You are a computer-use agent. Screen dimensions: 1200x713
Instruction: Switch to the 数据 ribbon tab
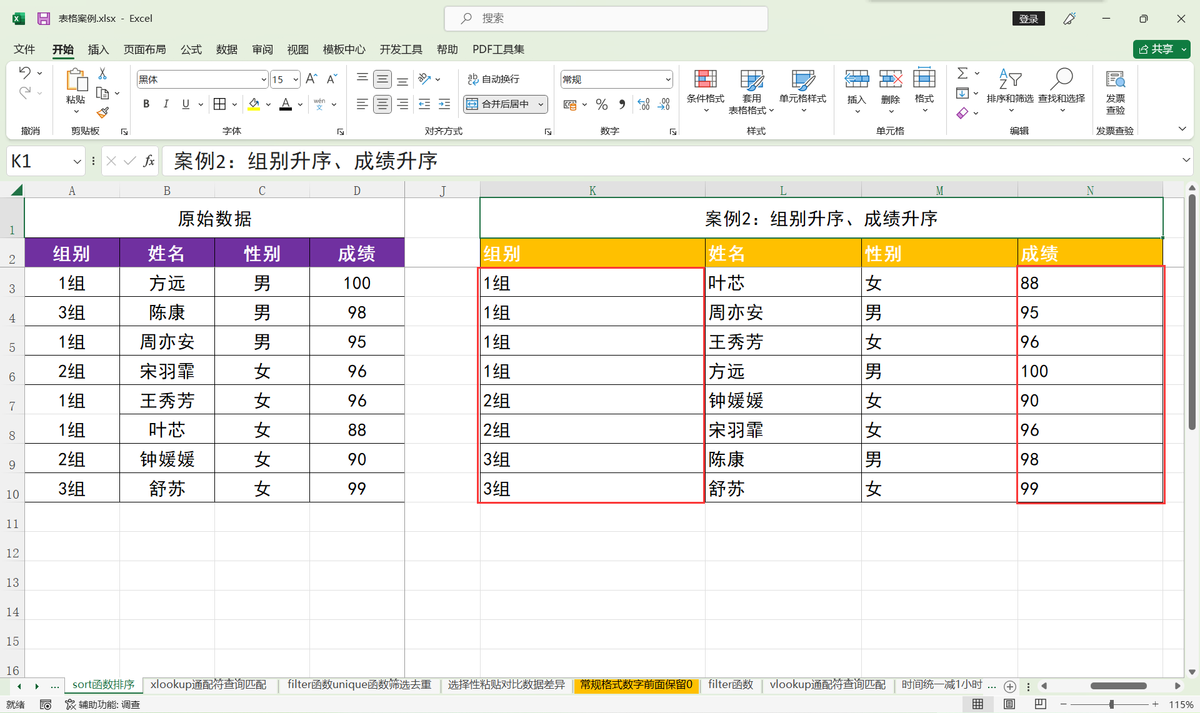[227, 49]
